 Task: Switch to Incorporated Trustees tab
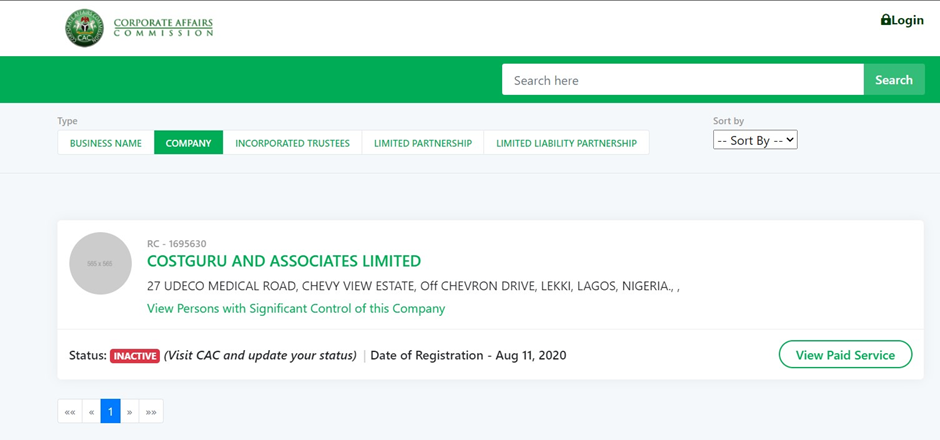pos(293,143)
